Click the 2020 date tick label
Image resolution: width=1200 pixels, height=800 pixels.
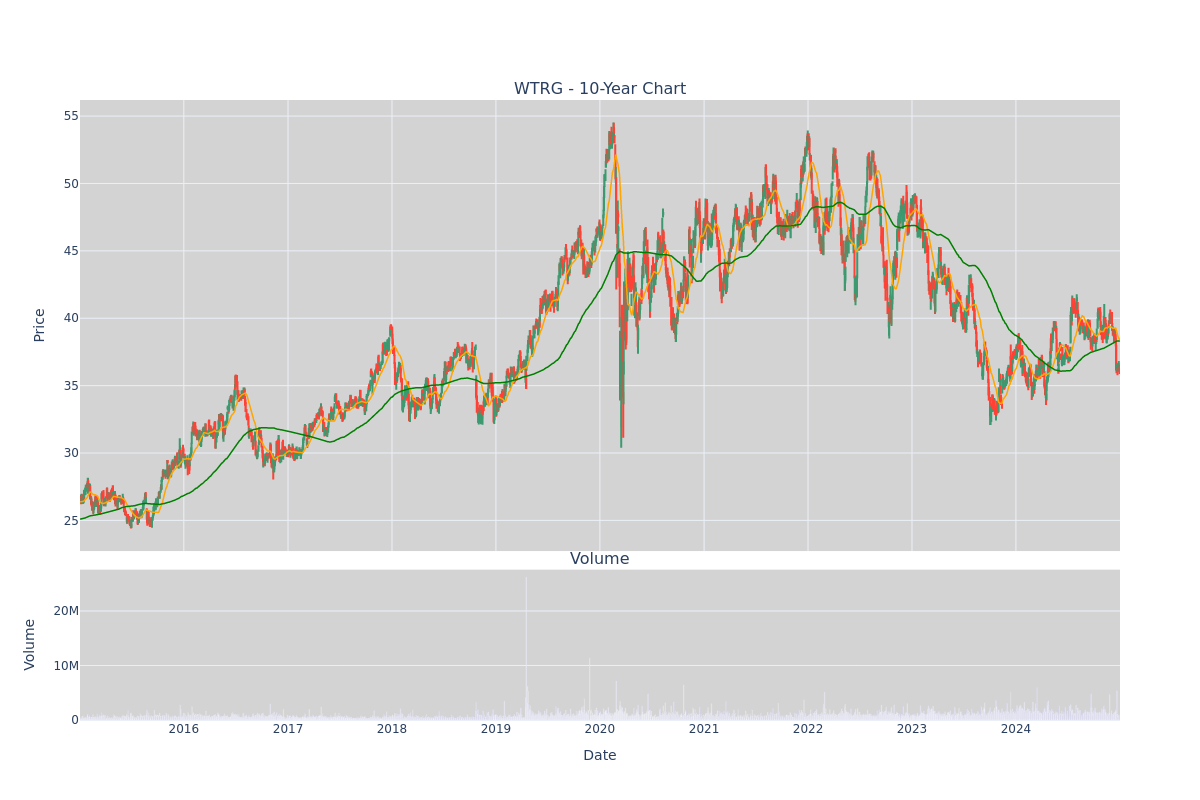click(x=600, y=729)
